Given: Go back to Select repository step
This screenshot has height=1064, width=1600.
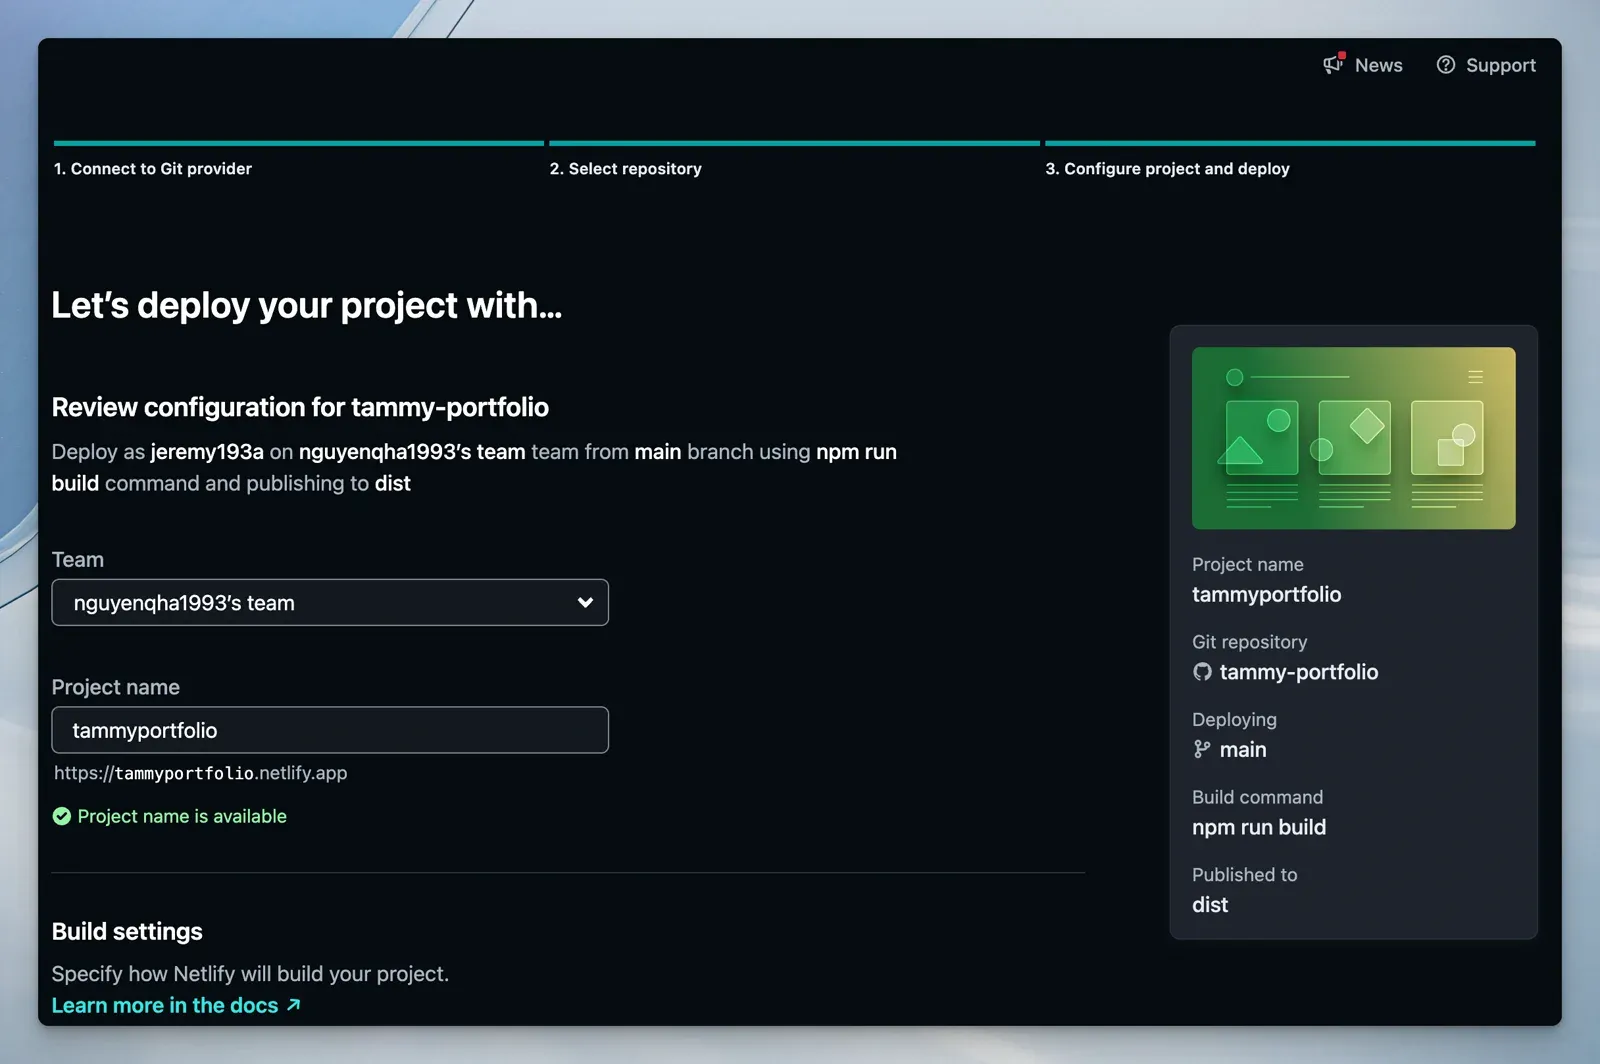Looking at the screenshot, I should coord(625,169).
